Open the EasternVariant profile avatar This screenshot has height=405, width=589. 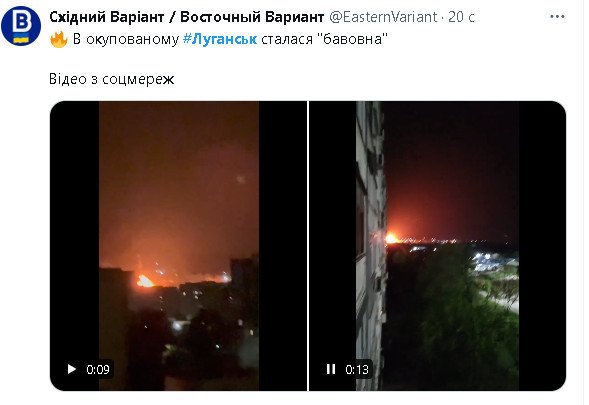(x=21, y=25)
